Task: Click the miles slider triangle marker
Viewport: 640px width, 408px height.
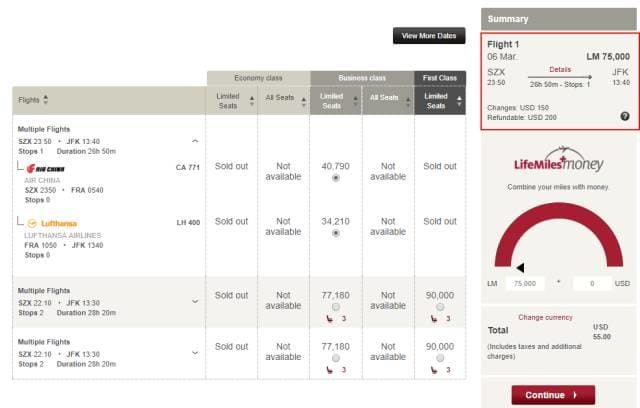Action: pyautogui.click(x=519, y=267)
